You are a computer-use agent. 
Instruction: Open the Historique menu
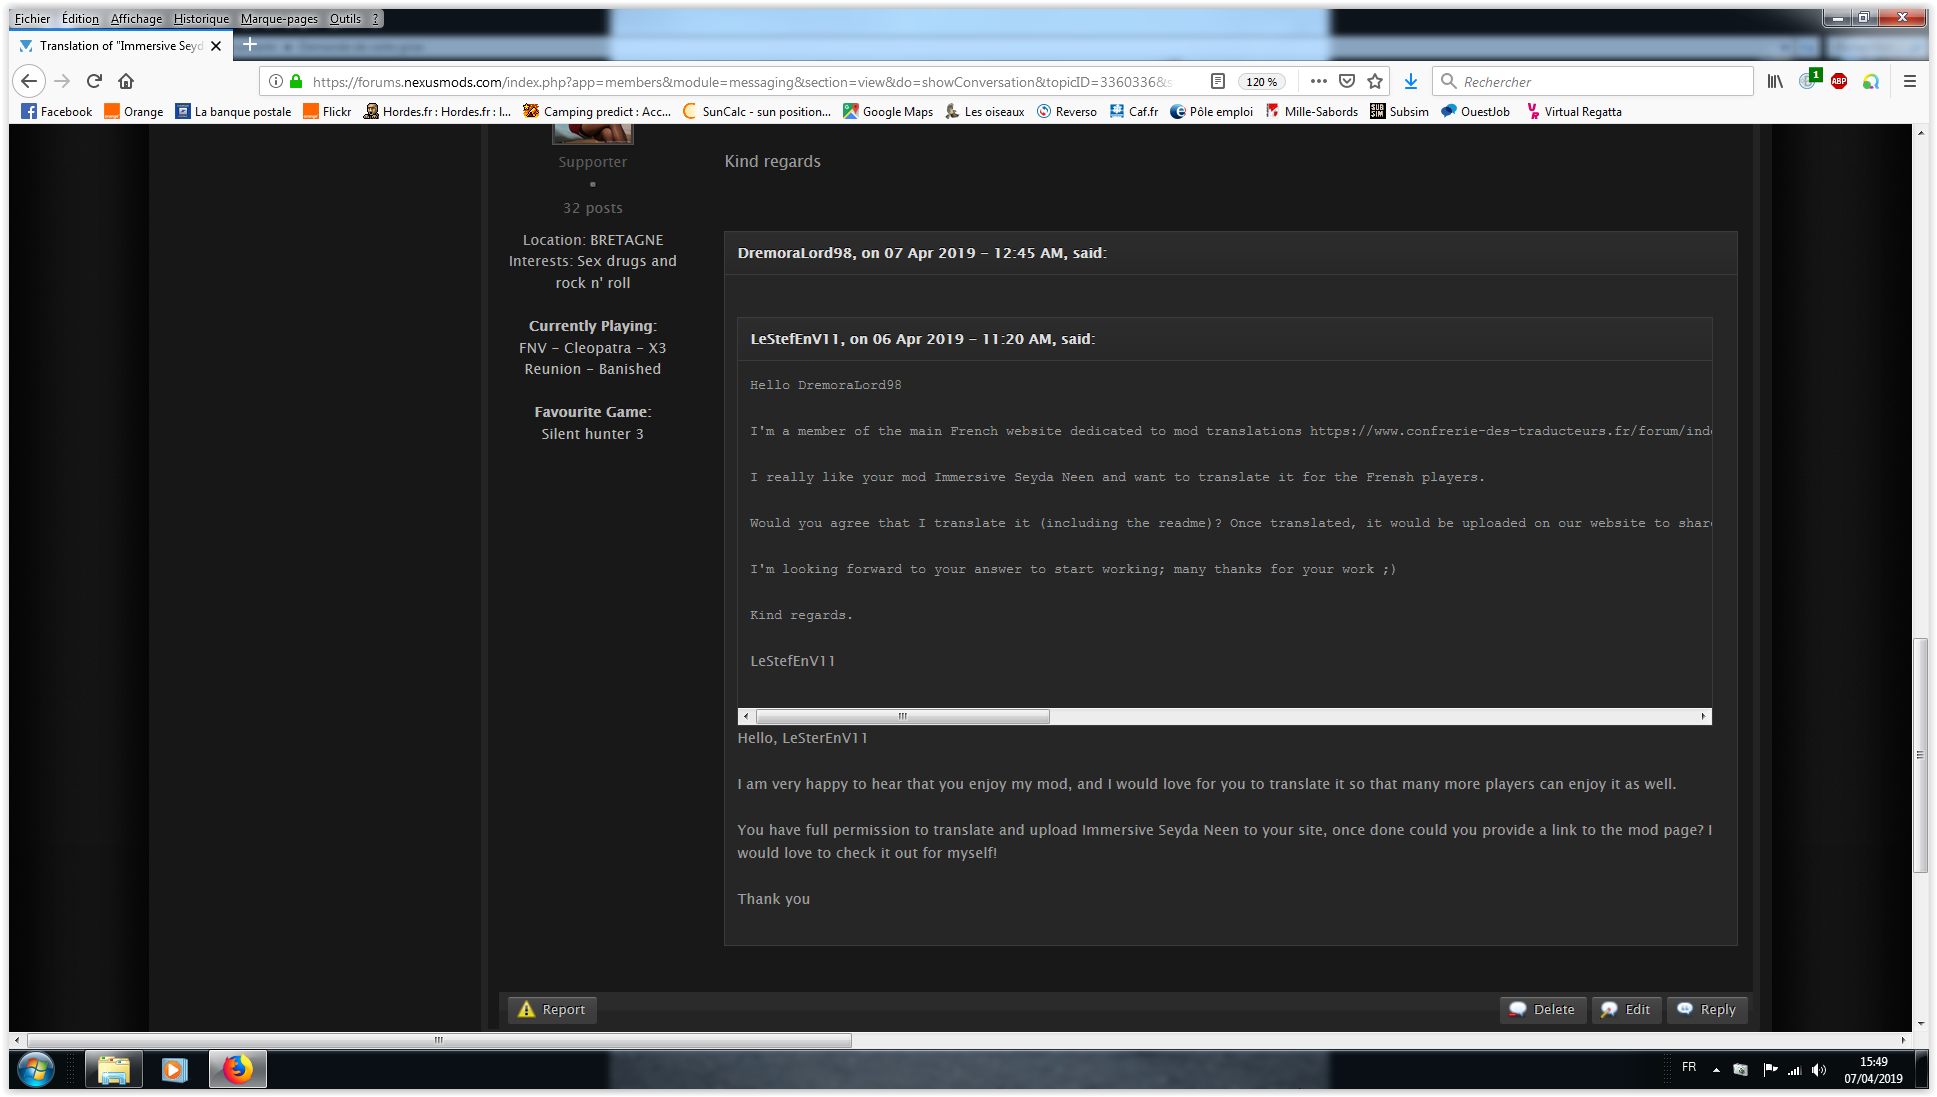click(201, 18)
